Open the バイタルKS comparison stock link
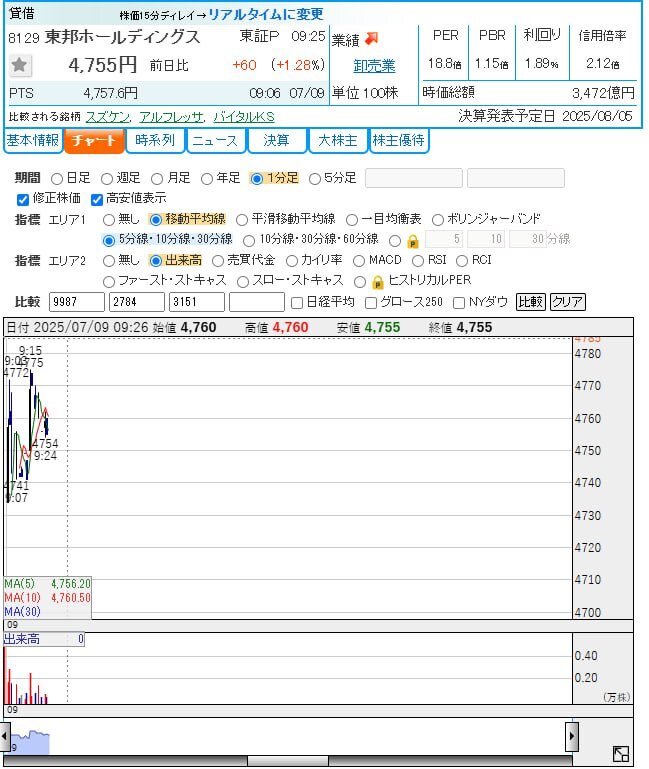This screenshot has height=769, width=649. (x=244, y=117)
